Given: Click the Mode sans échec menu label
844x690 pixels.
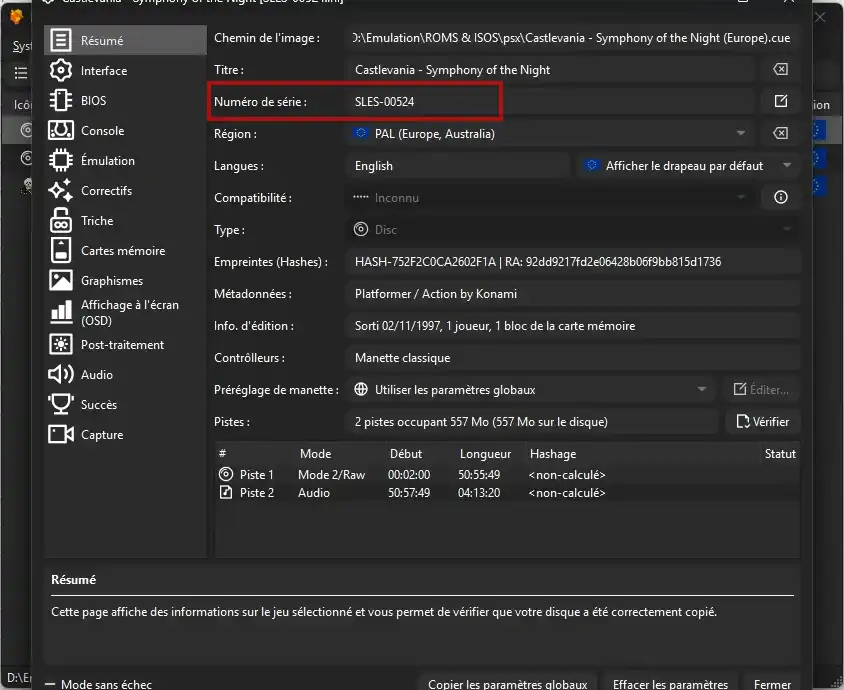Looking at the screenshot, I should [x=106, y=684].
